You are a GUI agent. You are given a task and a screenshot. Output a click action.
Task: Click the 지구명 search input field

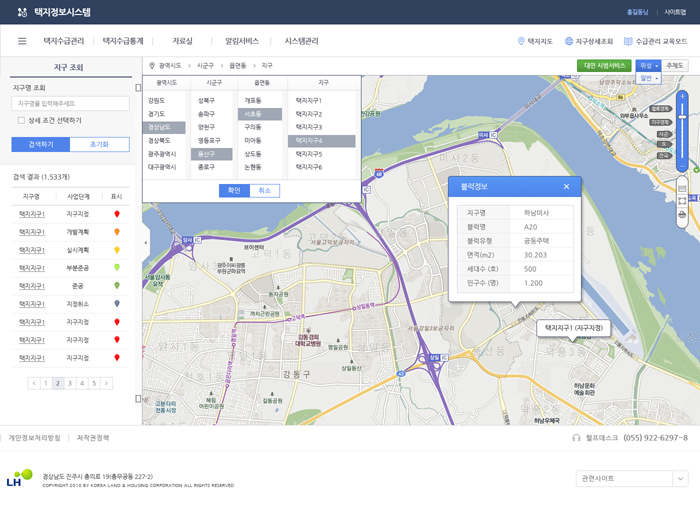click(x=70, y=103)
